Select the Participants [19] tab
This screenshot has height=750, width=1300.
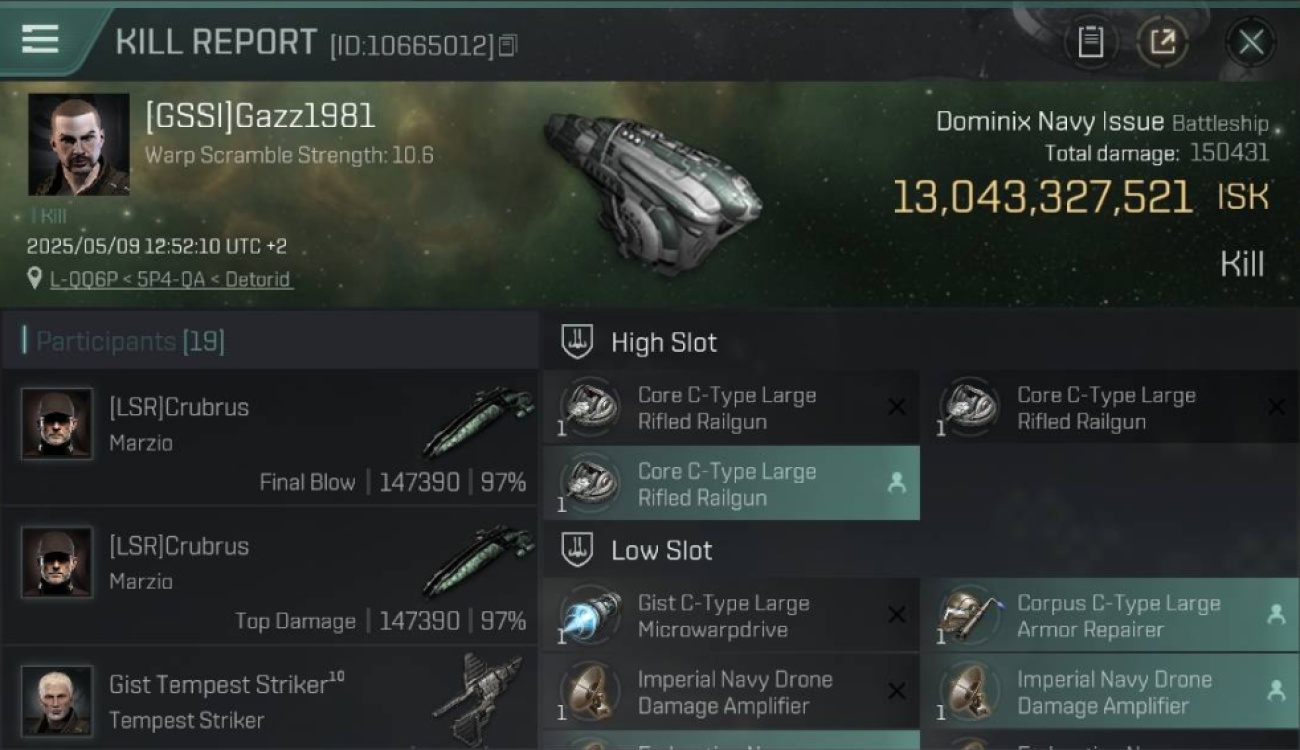point(130,342)
